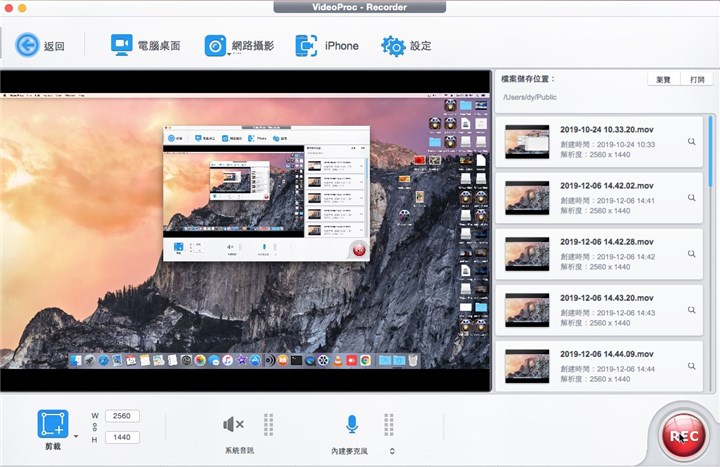
Task: Click the creation time of 2019-10-24 10.33.20.mov
Action: (x=608, y=145)
